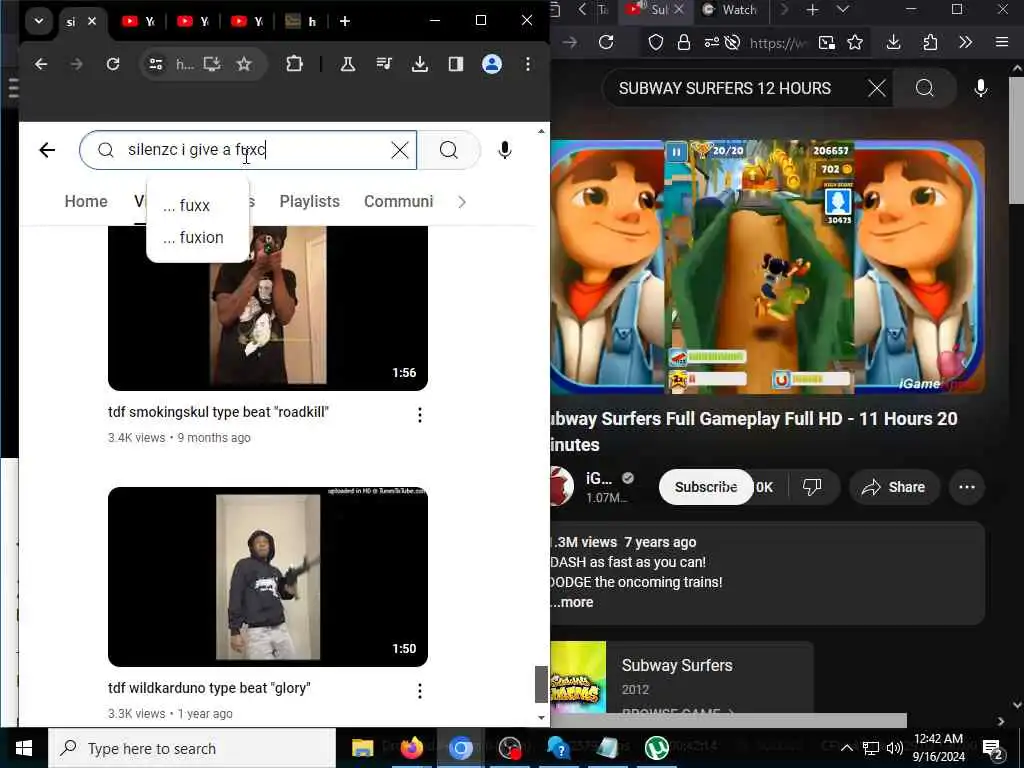Open Firefox hamburger menu

1002,42
